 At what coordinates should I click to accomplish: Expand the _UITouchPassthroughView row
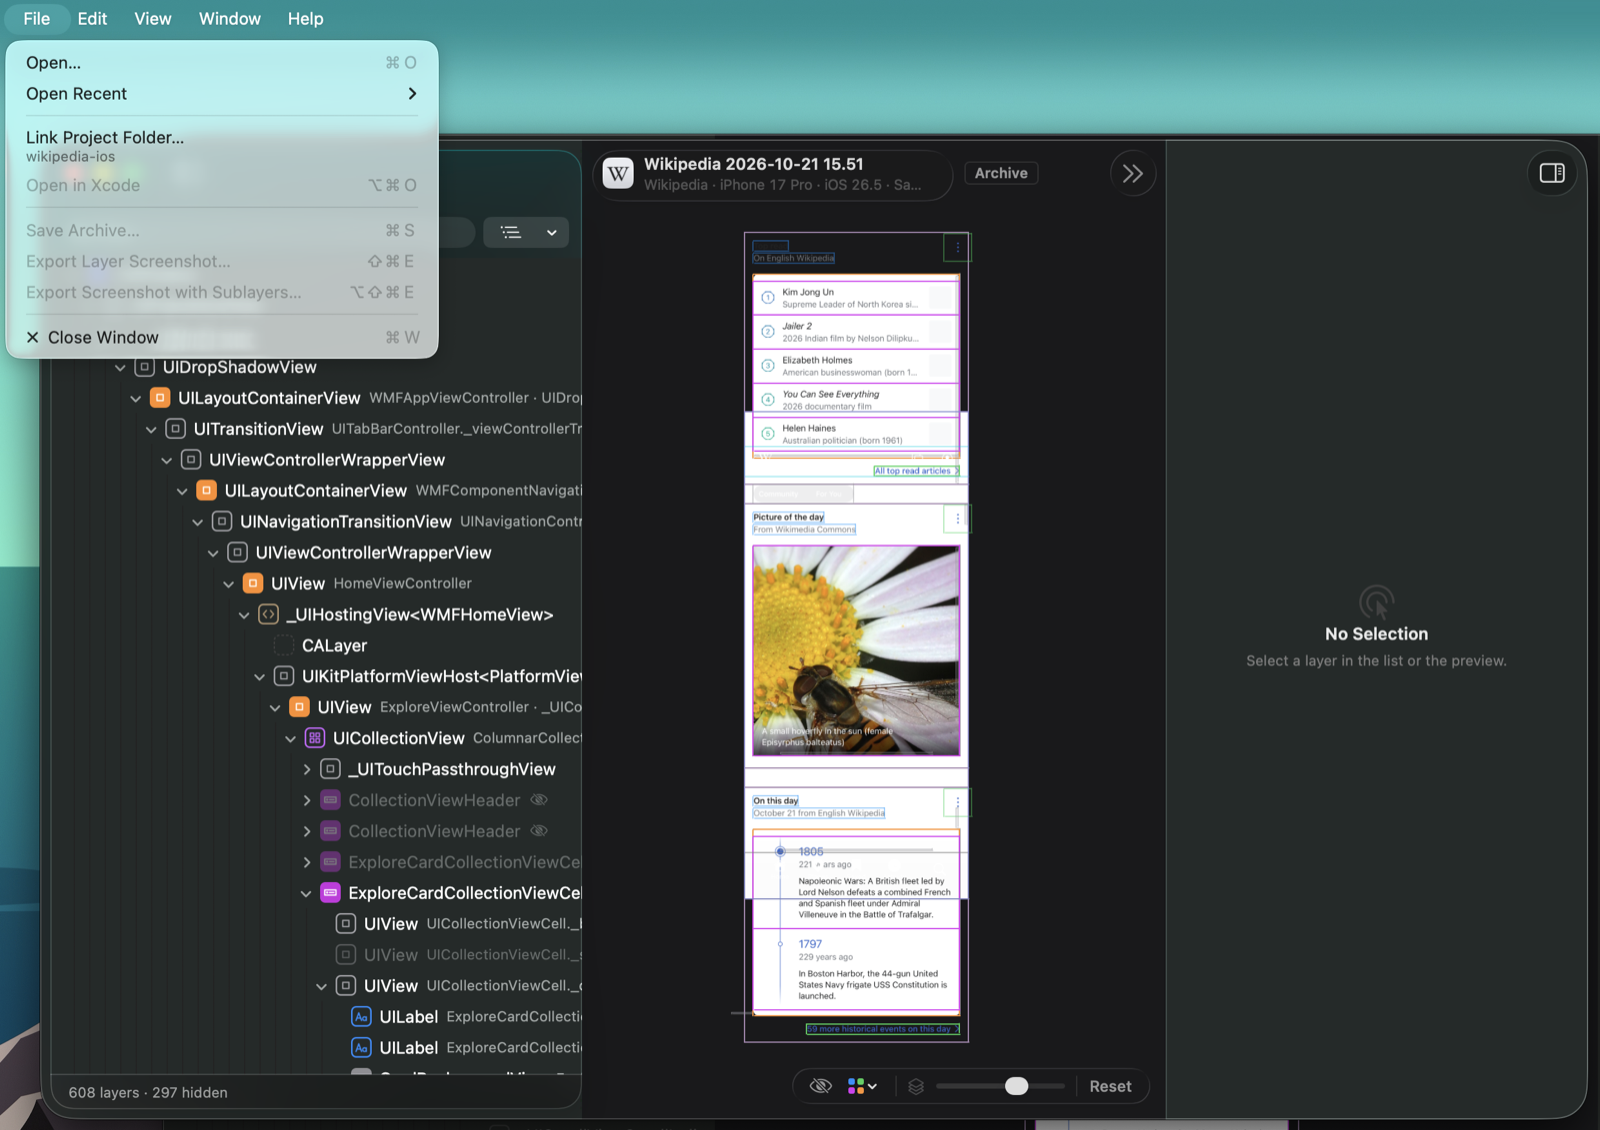(306, 769)
